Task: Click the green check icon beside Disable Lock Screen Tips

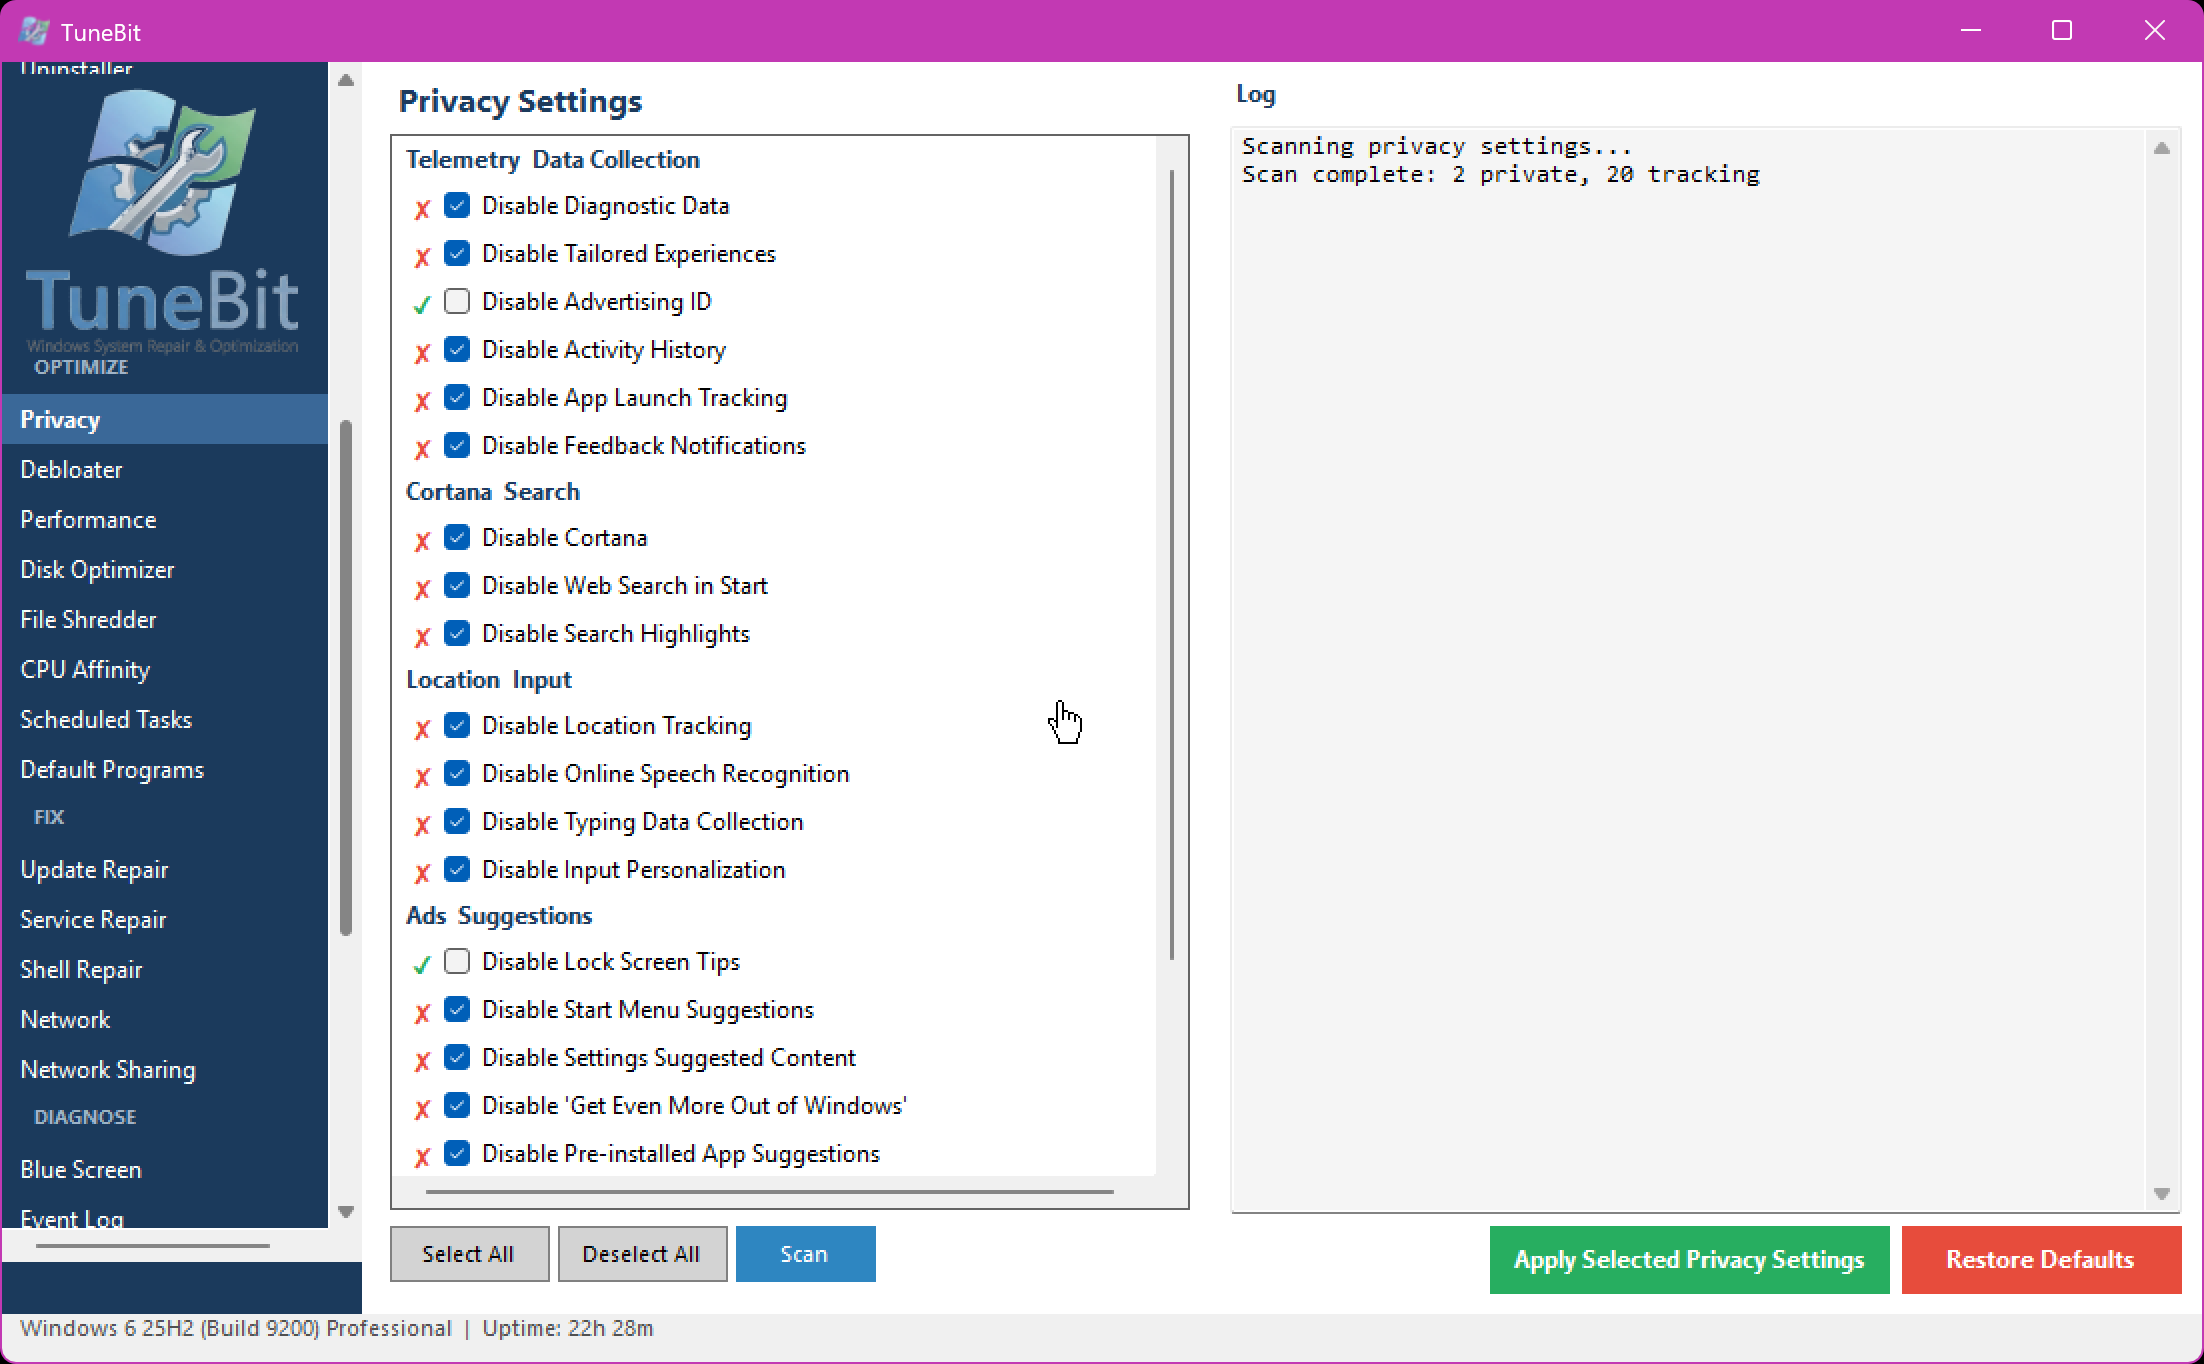Action: (422, 964)
